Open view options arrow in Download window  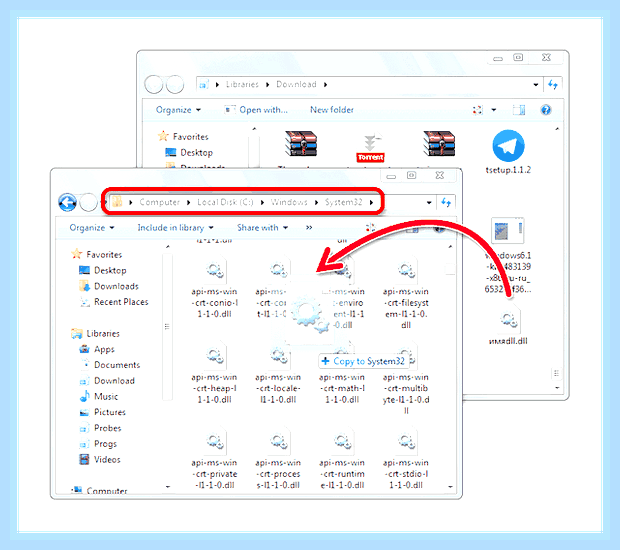tap(493, 110)
